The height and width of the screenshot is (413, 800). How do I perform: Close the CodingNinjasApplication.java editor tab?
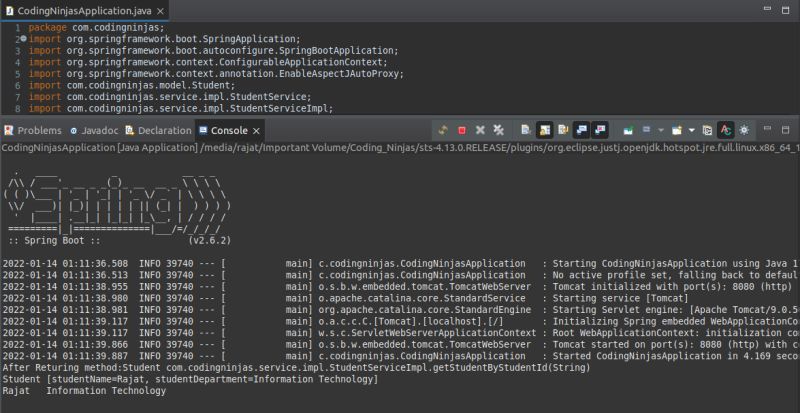(x=161, y=10)
